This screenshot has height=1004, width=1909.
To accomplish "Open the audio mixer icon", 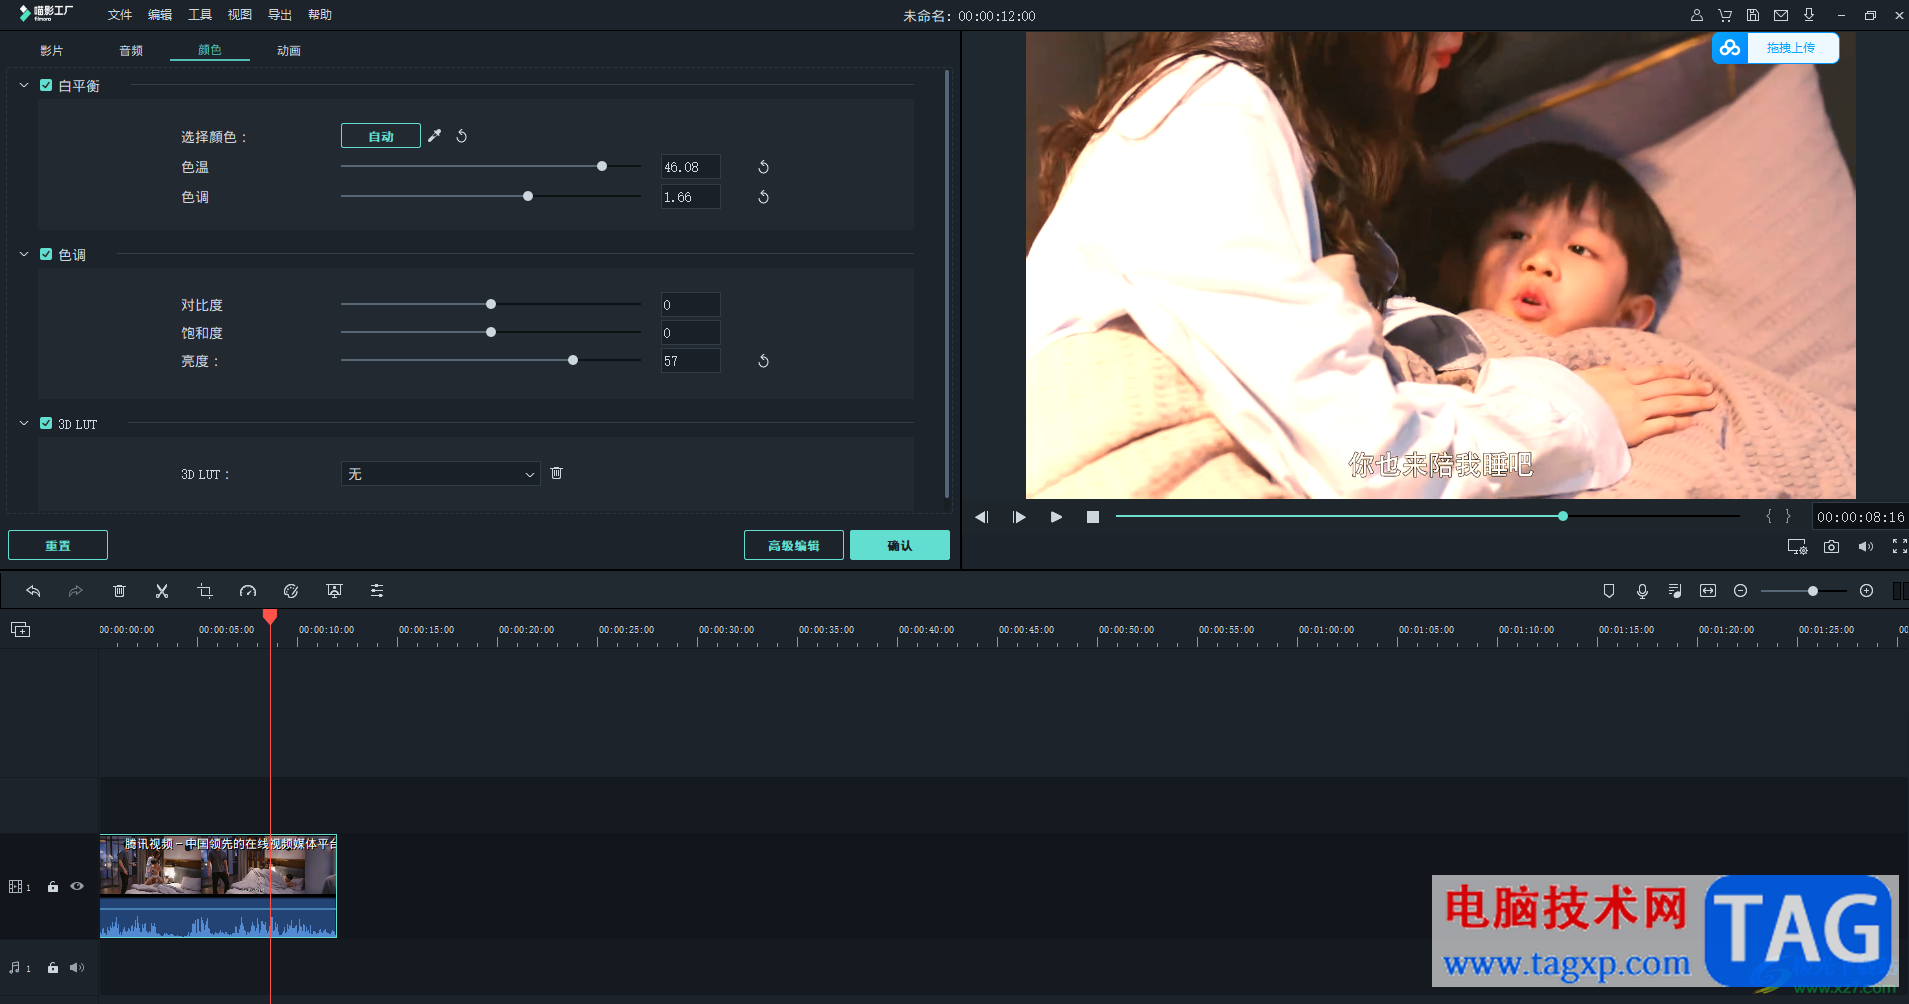I will click(x=1675, y=591).
